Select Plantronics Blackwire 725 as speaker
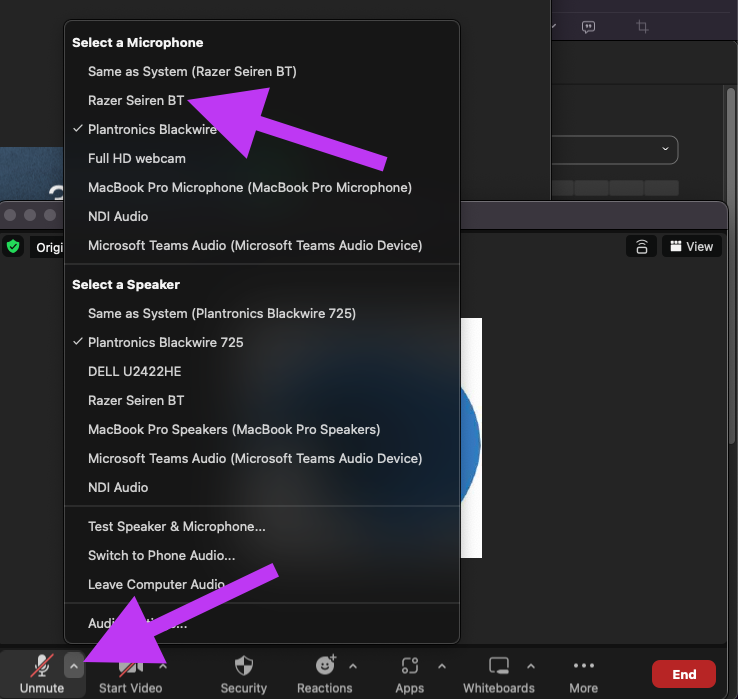 pyautogui.click(x=262, y=342)
